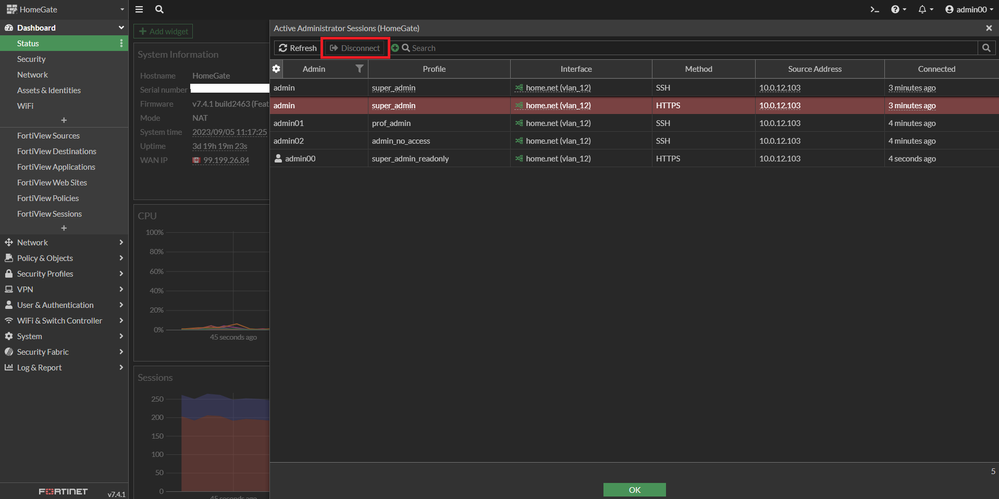Select the admin02 session row
The height and width of the screenshot is (499, 999).
tap(634, 141)
